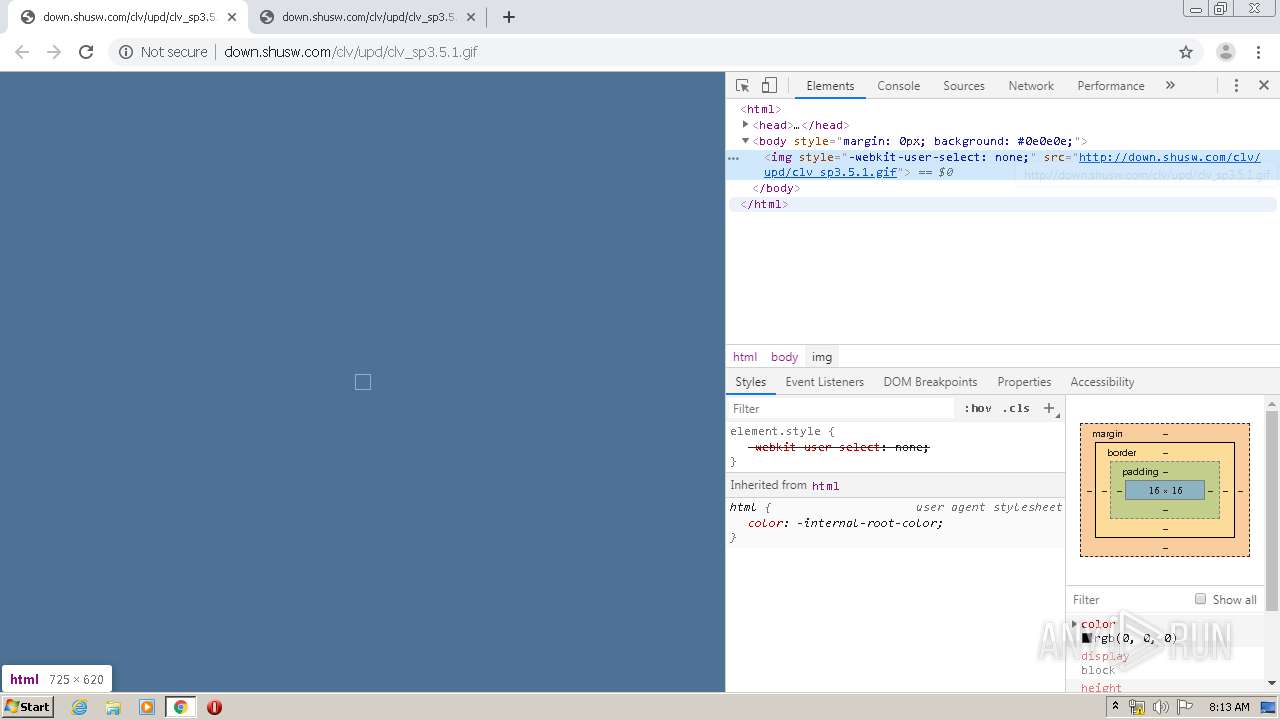Image resolution: width=1280 pixels, height=720 pixels.
Task: Launch Internet Explorer from taskbar
Action: [x=80, y=707]
